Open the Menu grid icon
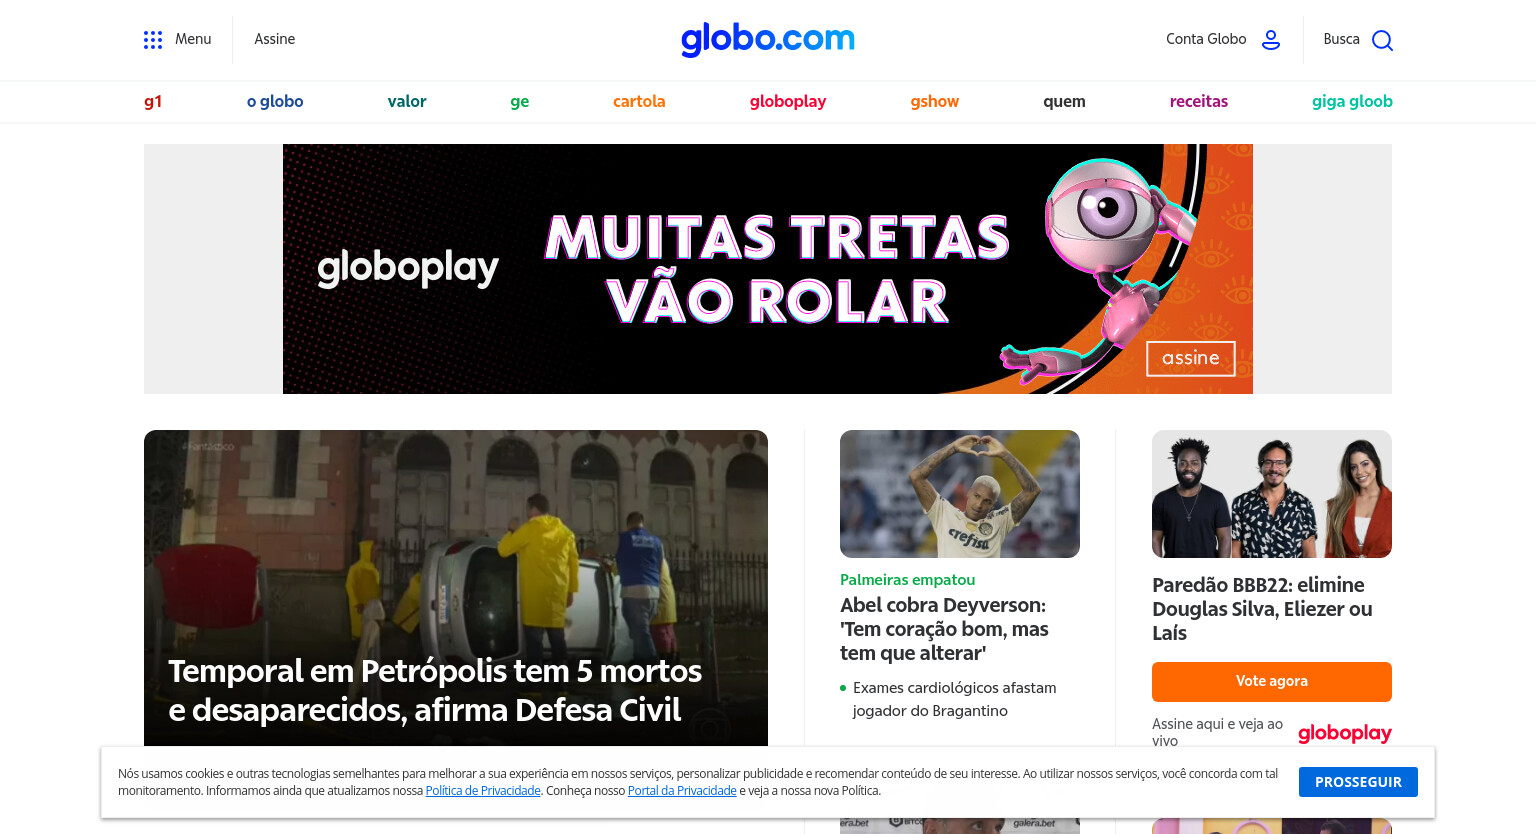The height and width of the screenshot is (834, 1536). [x=153, y=40]
